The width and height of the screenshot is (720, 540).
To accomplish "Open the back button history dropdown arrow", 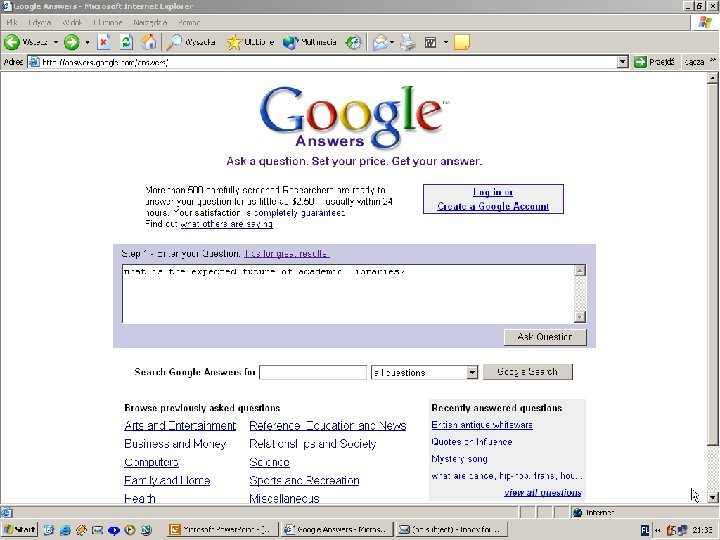I will coord(56,42).
